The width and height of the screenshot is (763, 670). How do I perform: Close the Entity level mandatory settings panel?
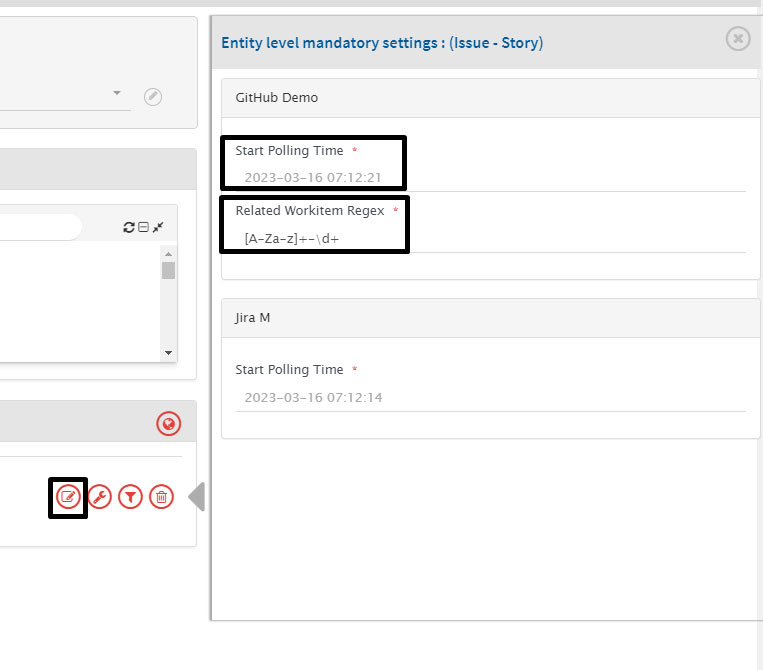pos(738,39)
